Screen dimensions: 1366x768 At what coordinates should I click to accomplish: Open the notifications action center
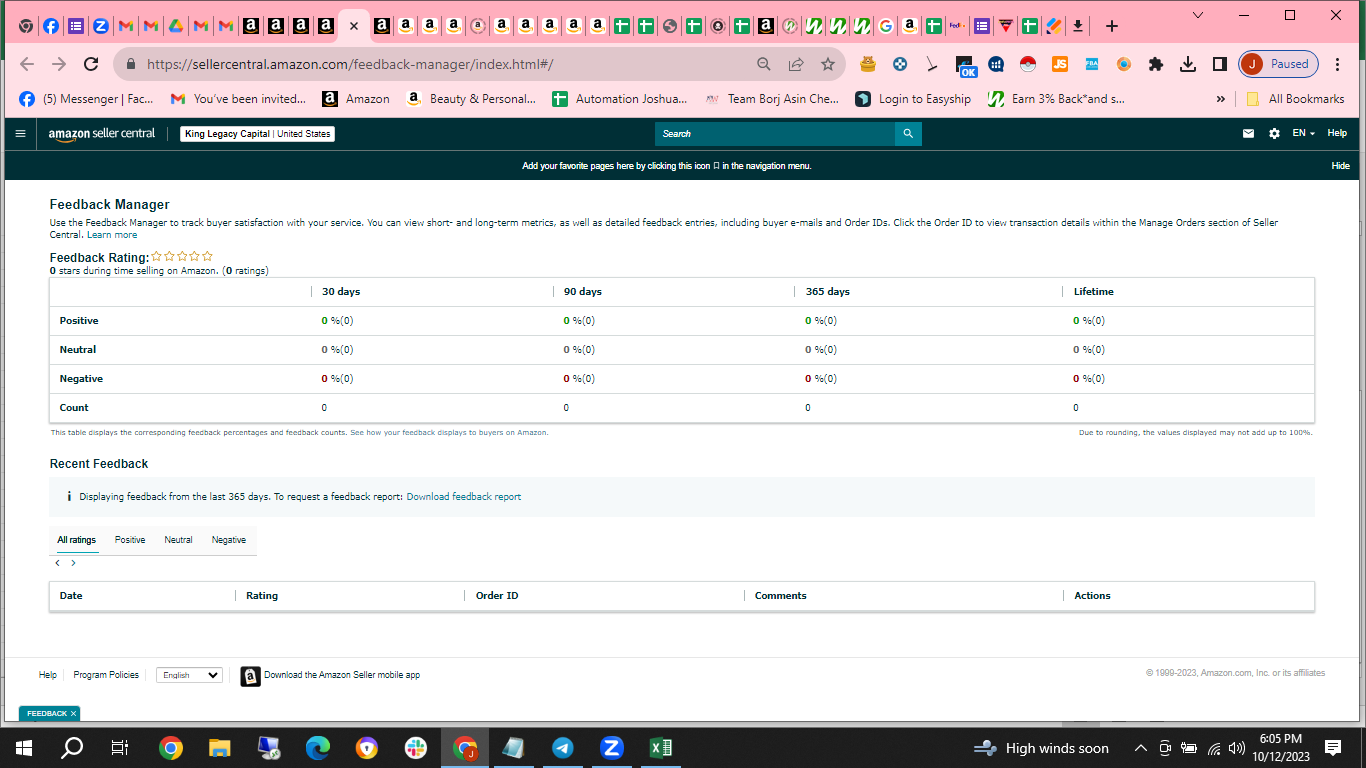(1332, 747)
